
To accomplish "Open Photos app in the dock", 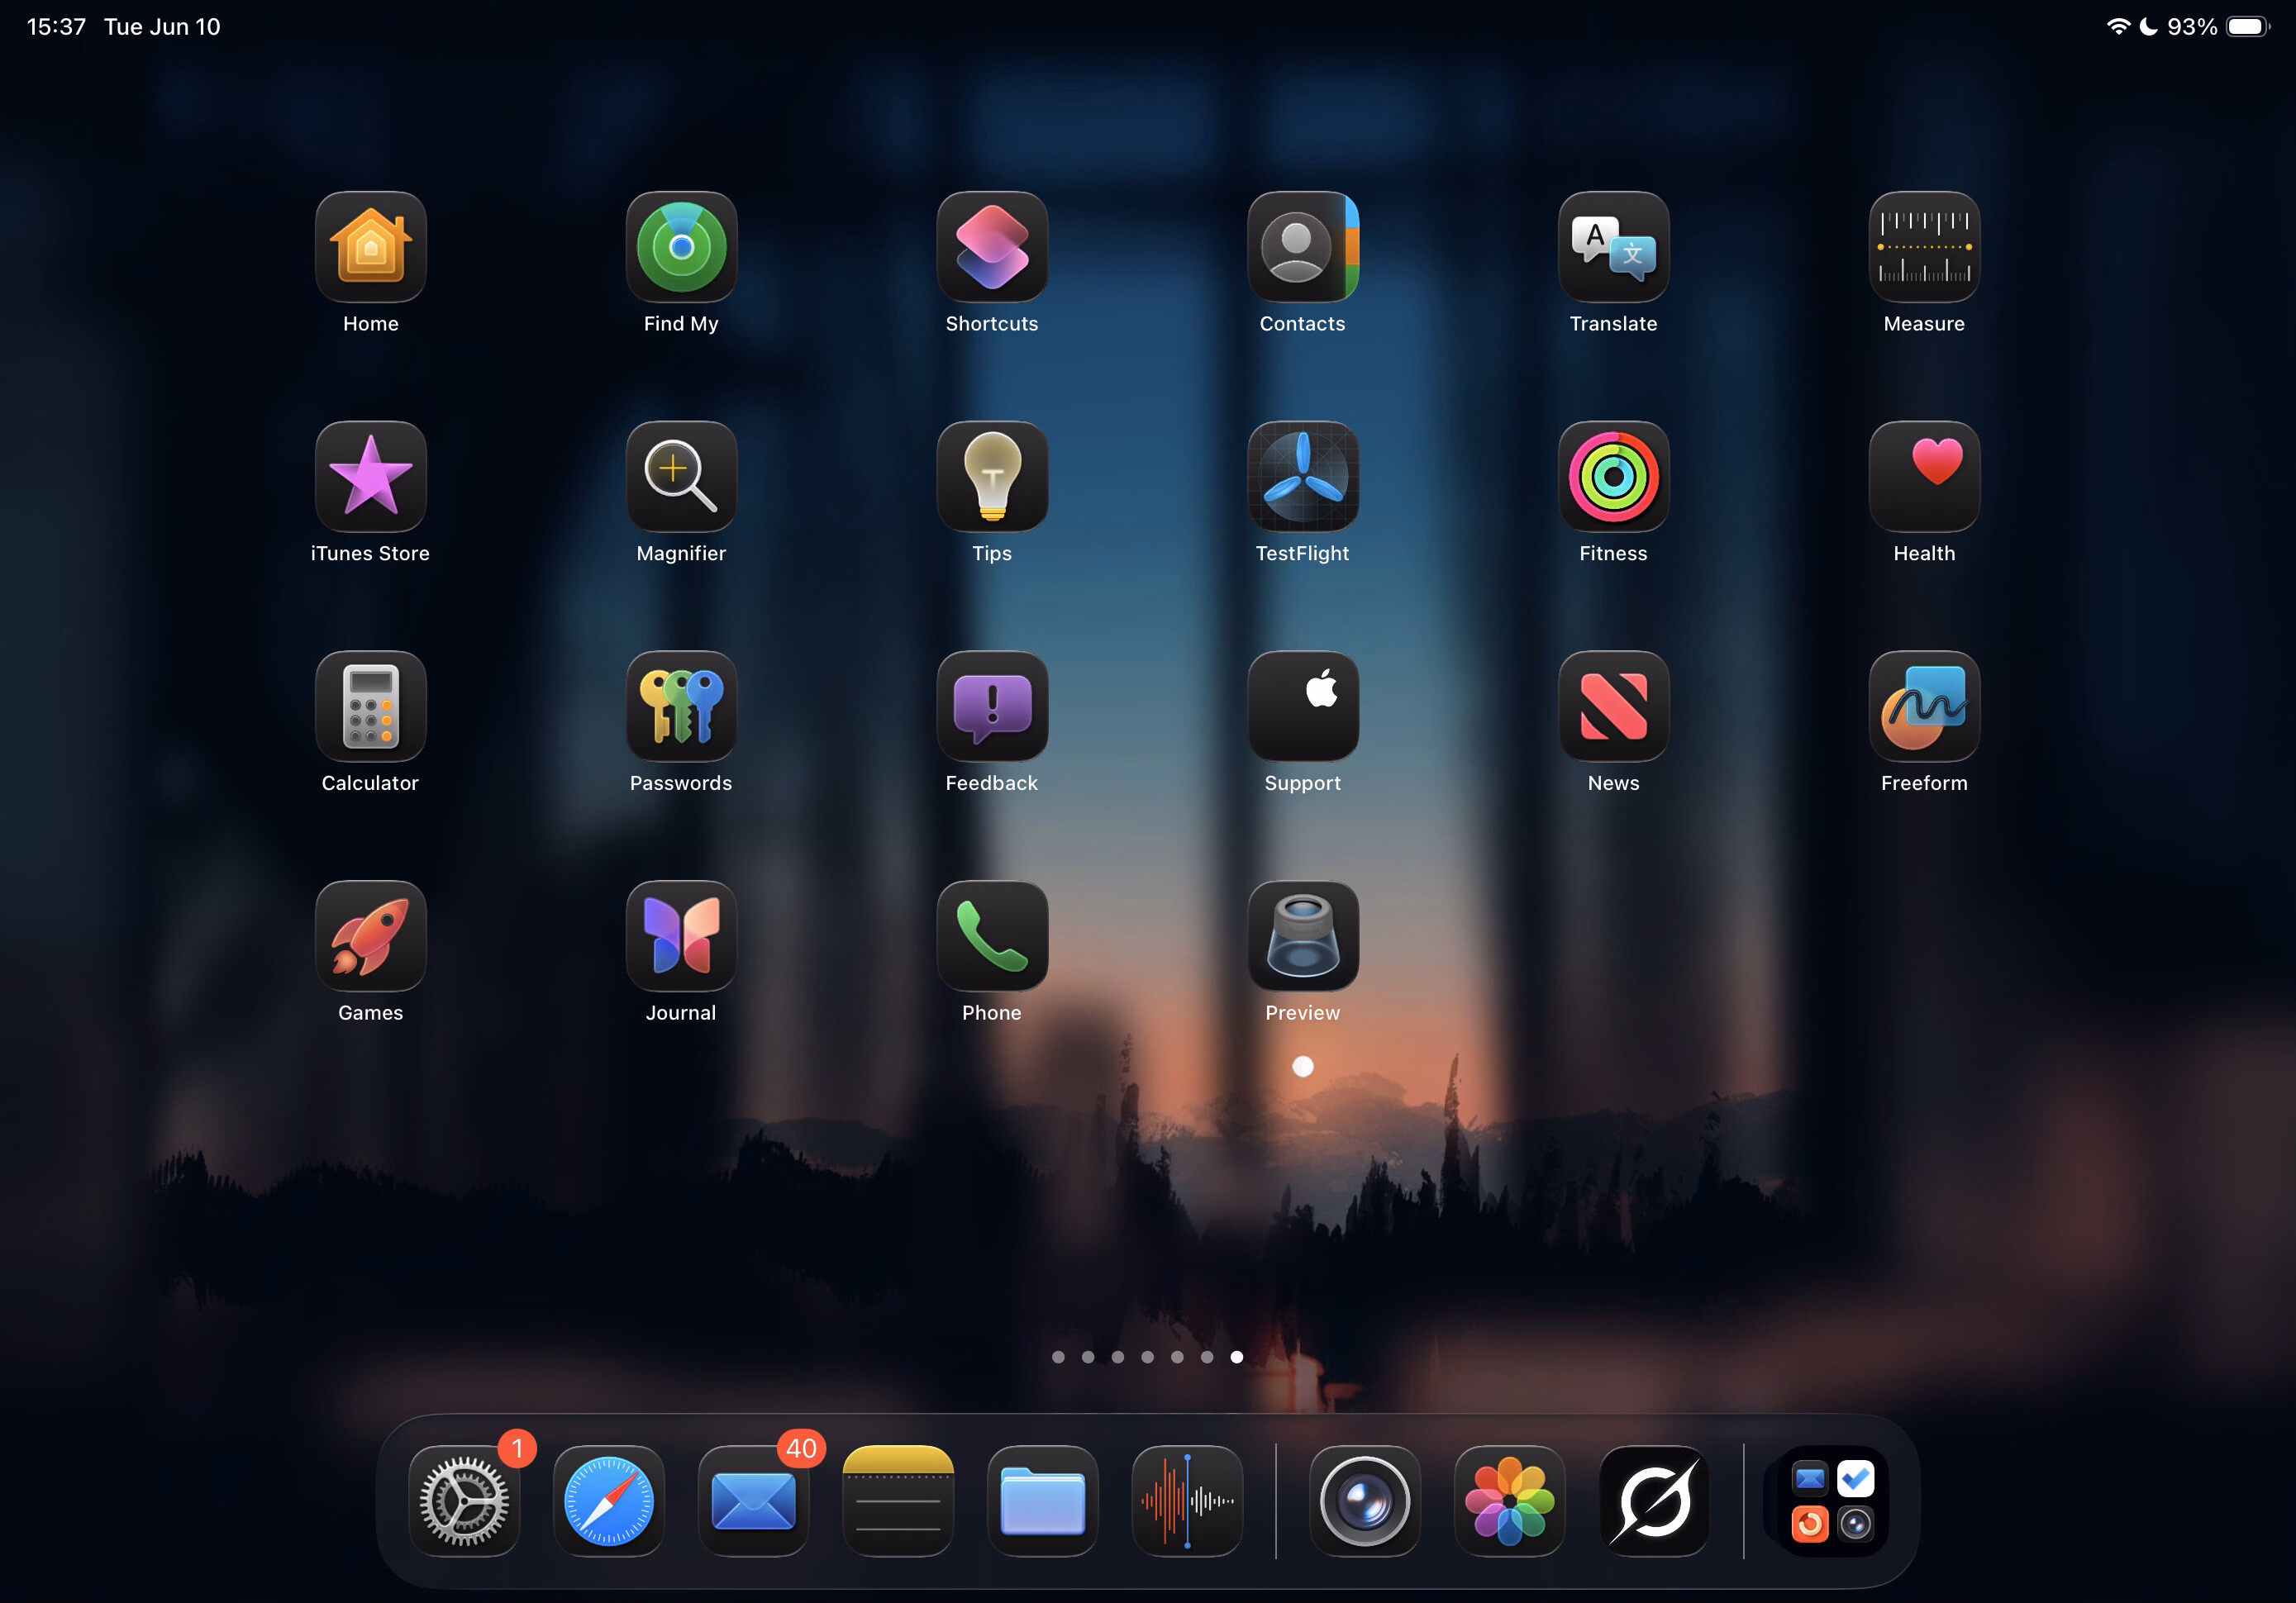I will [x=1510, y=1501].
